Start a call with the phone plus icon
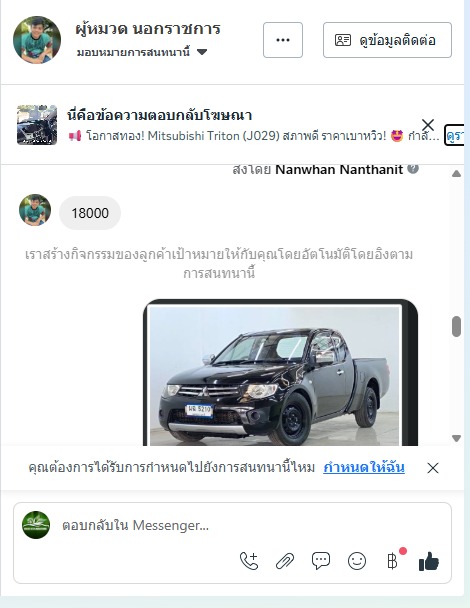 coord(249,561)
